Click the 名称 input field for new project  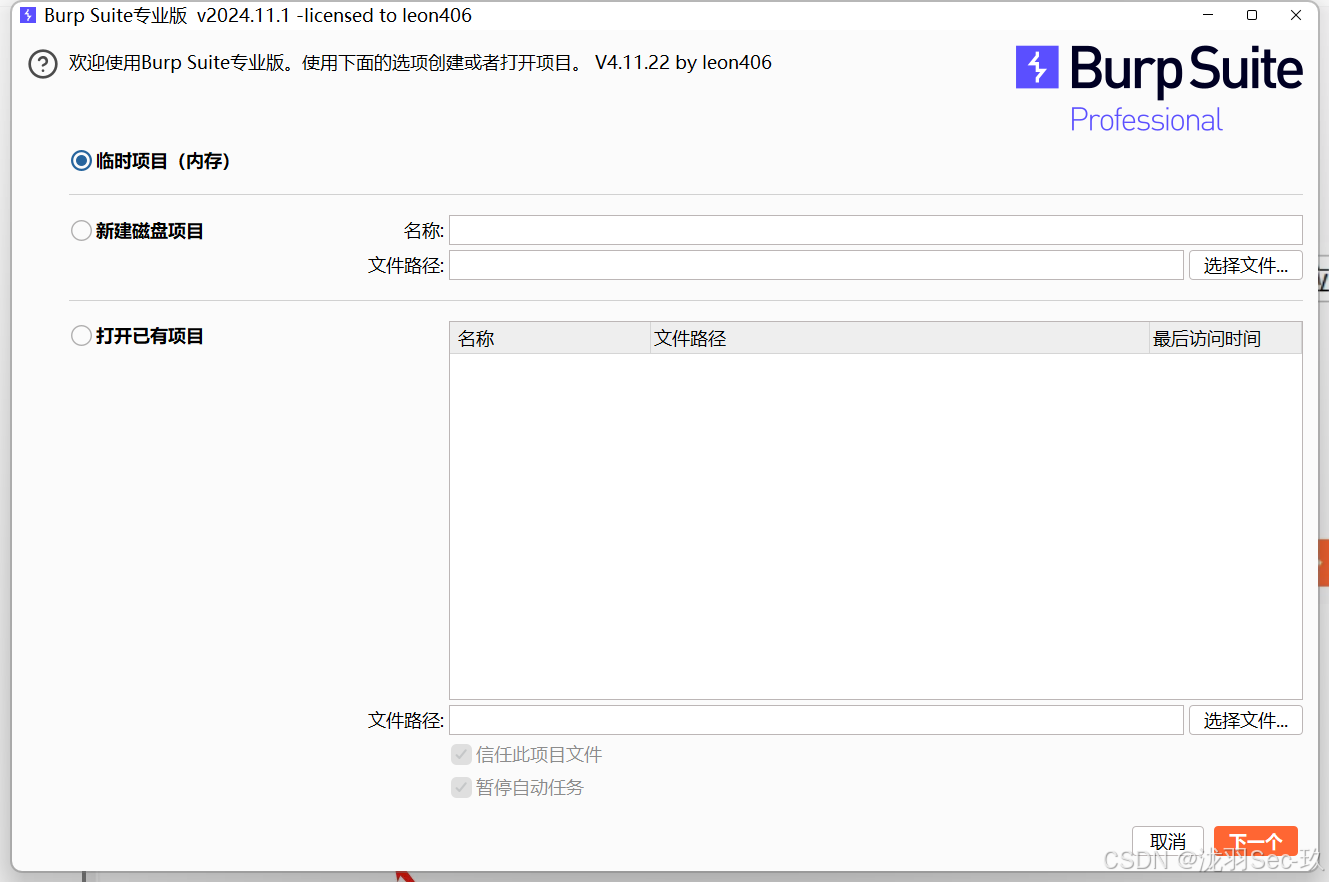(x=876, y=230)
